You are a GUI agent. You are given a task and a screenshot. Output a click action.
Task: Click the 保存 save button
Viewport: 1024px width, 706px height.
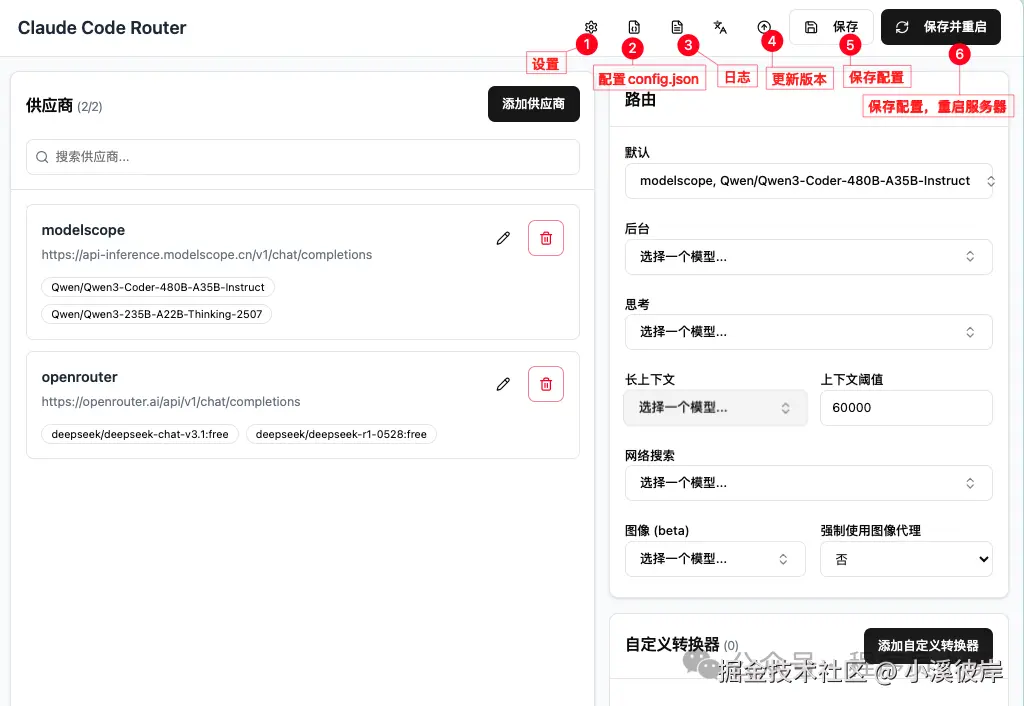[832, 27]
